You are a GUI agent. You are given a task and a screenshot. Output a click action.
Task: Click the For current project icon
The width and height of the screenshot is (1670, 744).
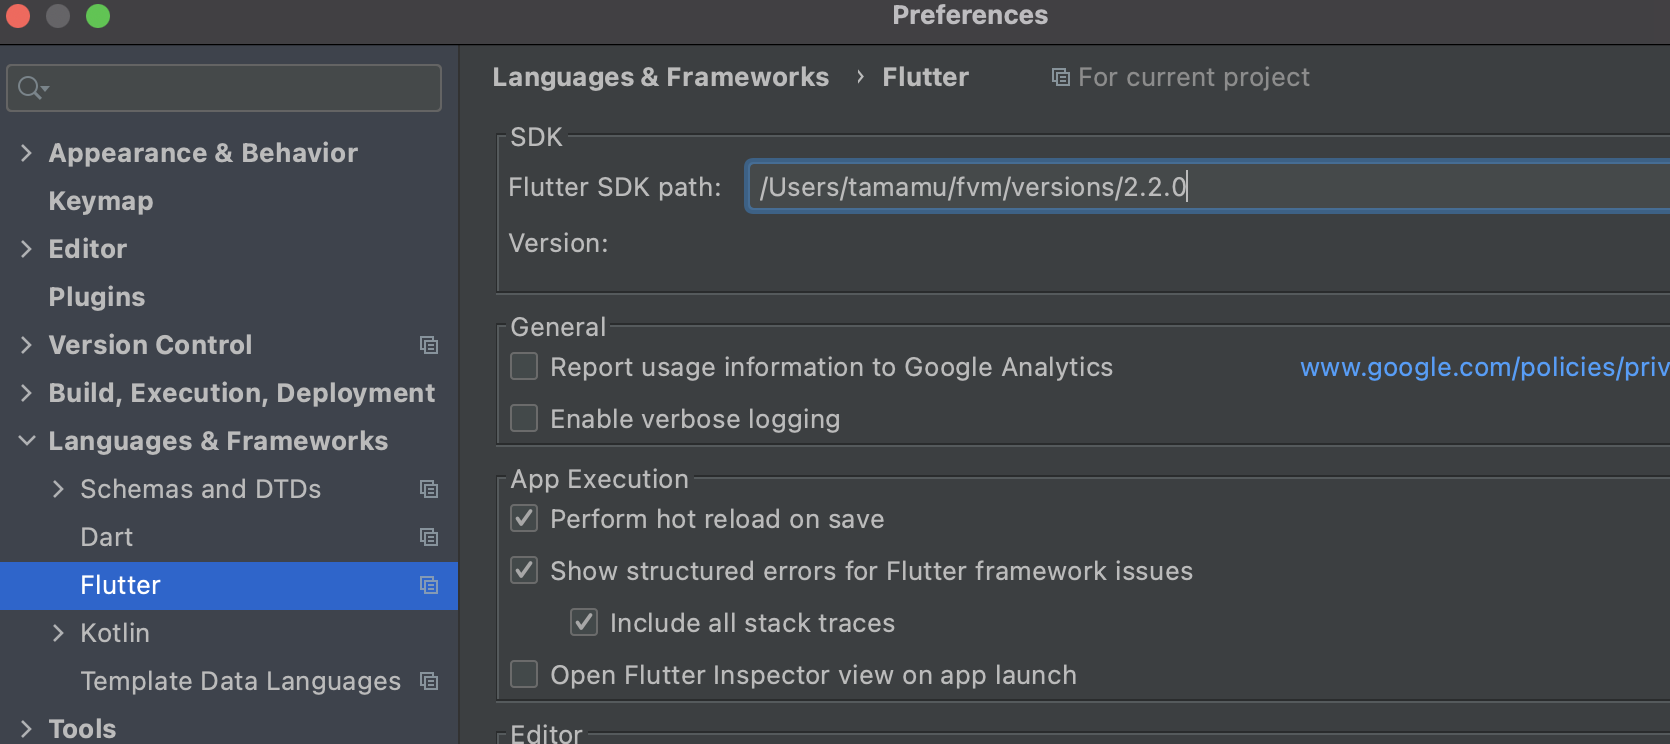1060,77
